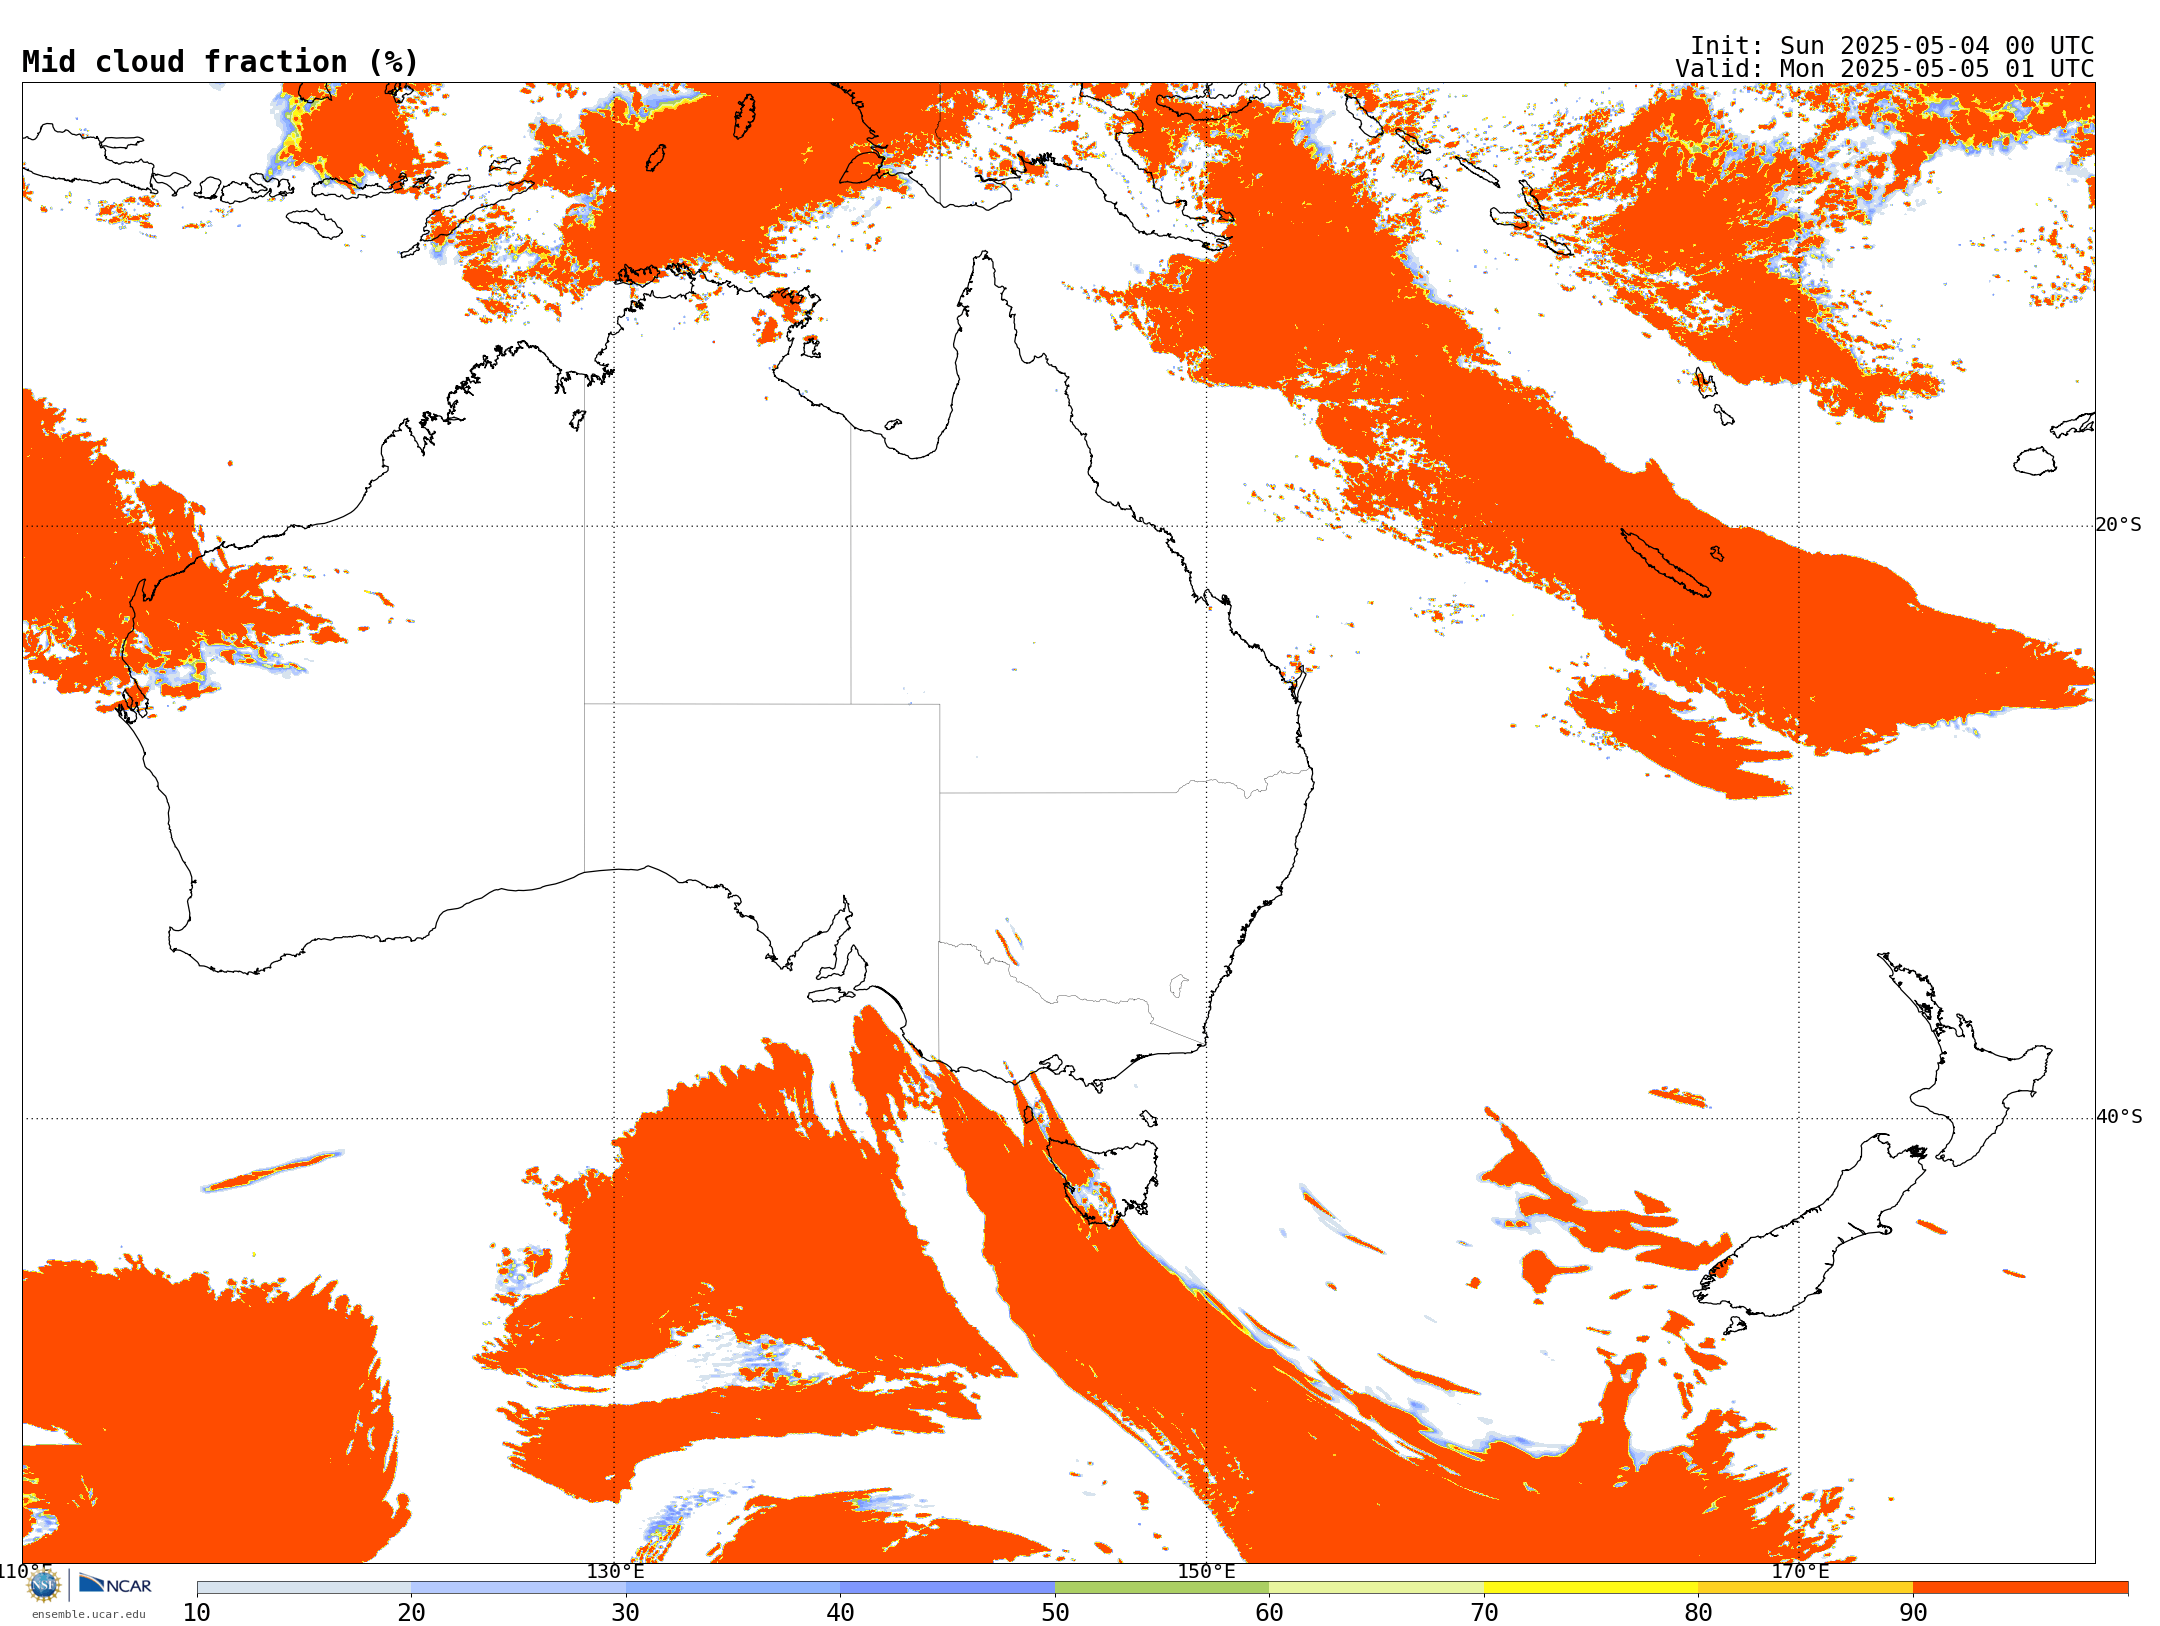This screenshot has width=2160, height=1626.
Task: Click the colorbar label '10'
Action: pos(197,1612)
